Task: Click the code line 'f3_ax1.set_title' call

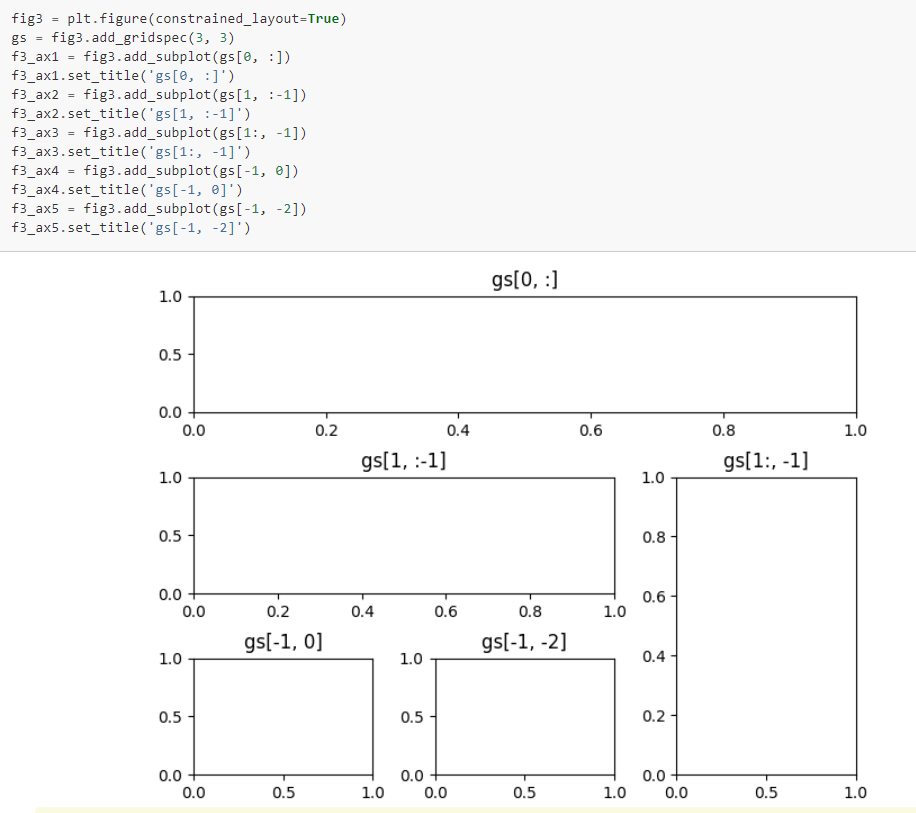Action: tap(123, 76)
